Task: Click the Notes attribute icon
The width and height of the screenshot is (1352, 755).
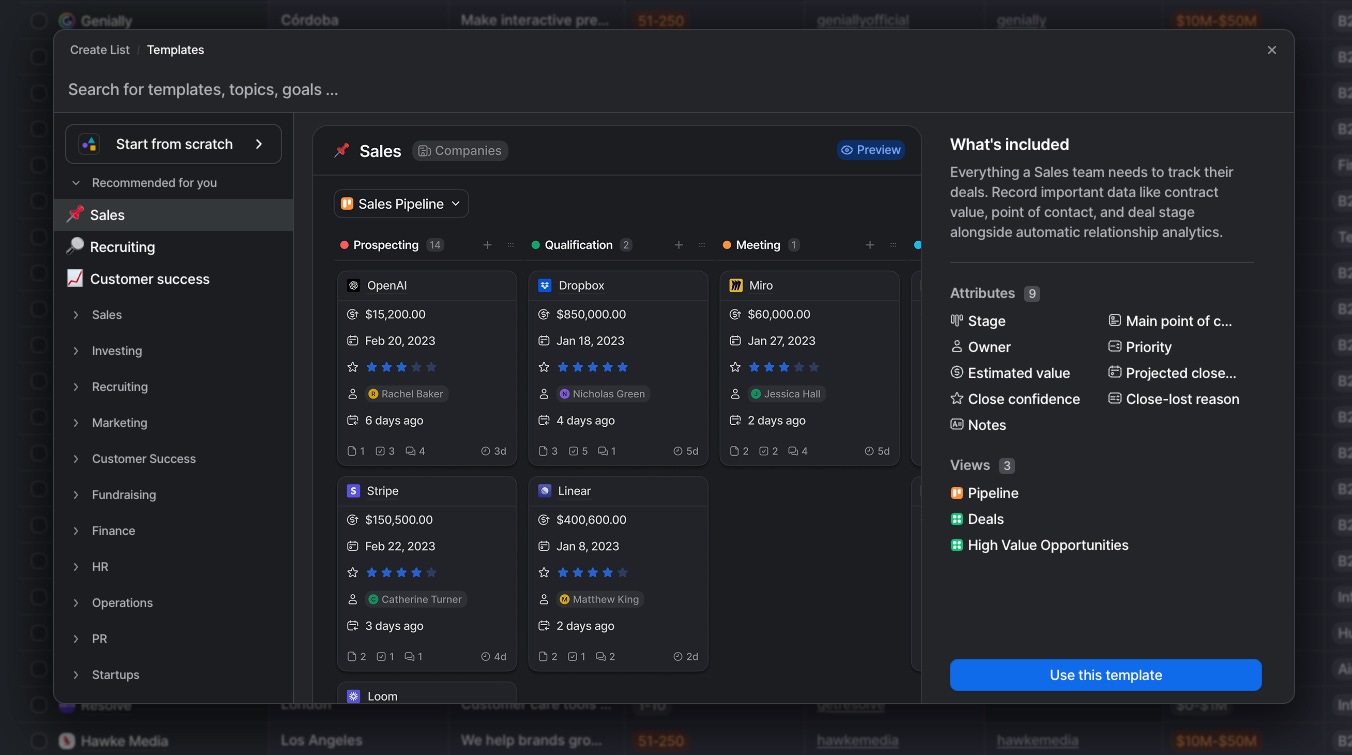Action: 957,425
